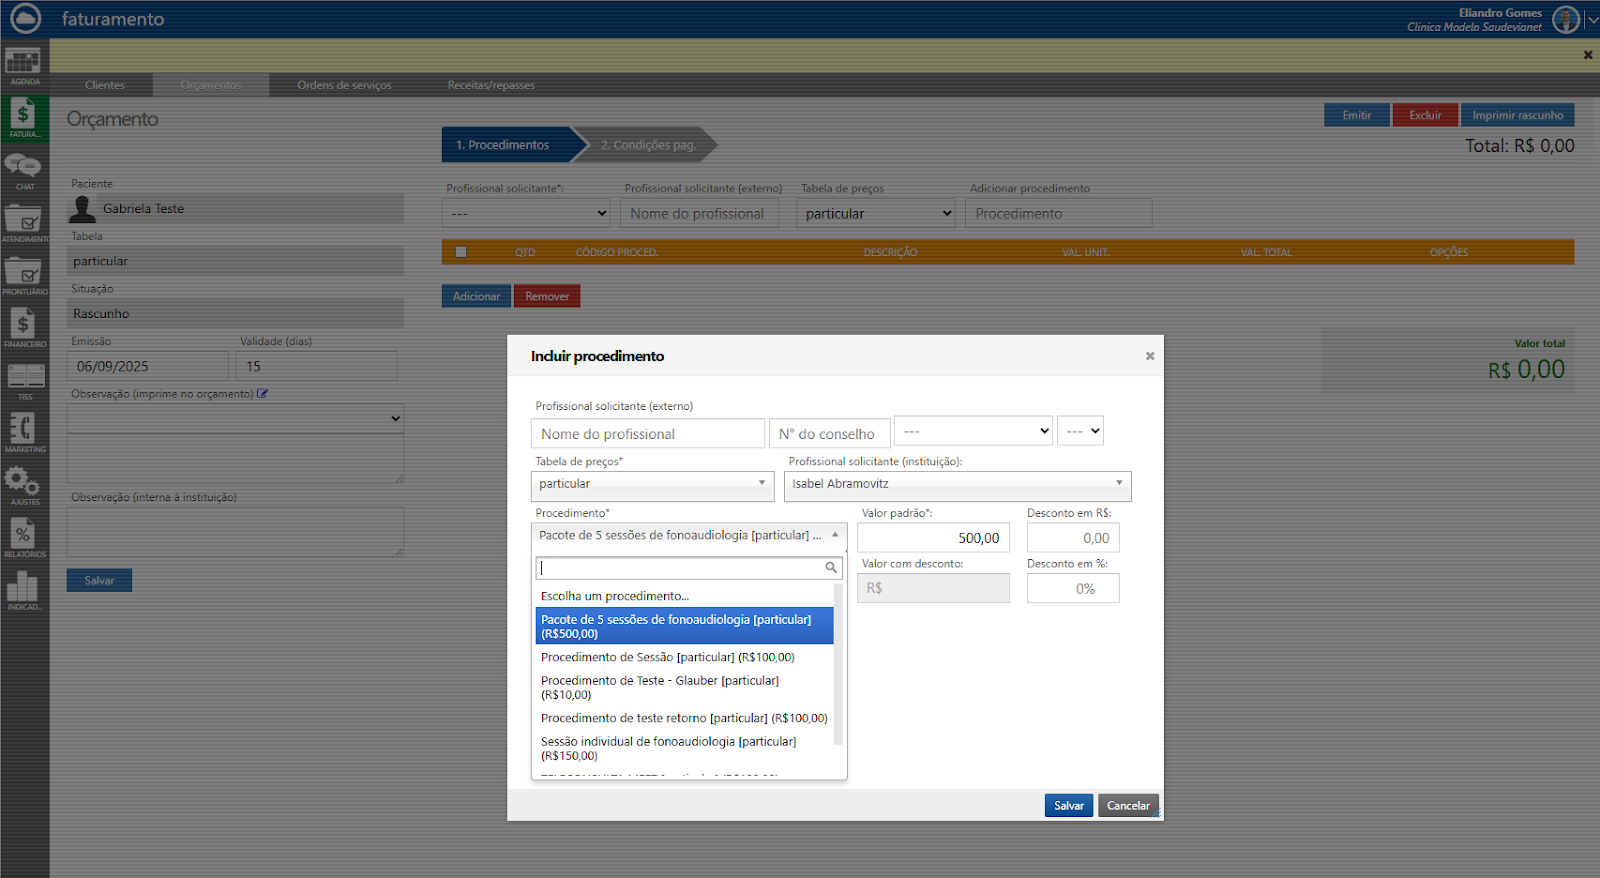The width and height of the screenshot is (1600, 878).
Task: Click the search magnifier in procedure dropdown
Action: [831, 568]
